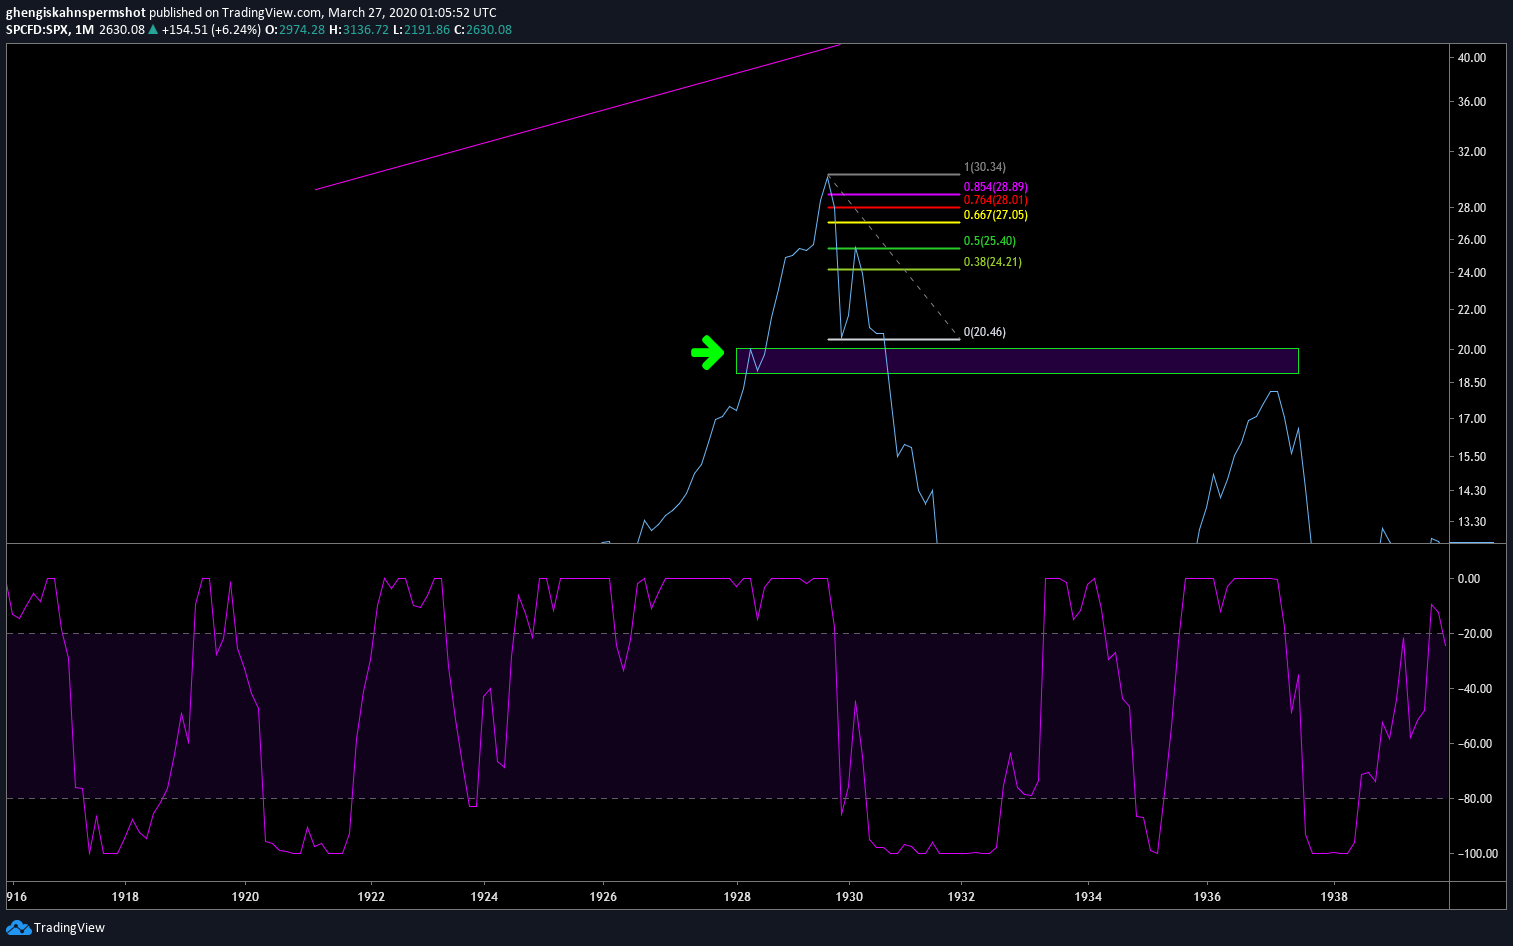Select the magenta diagonal trend line

coord(578,116)
